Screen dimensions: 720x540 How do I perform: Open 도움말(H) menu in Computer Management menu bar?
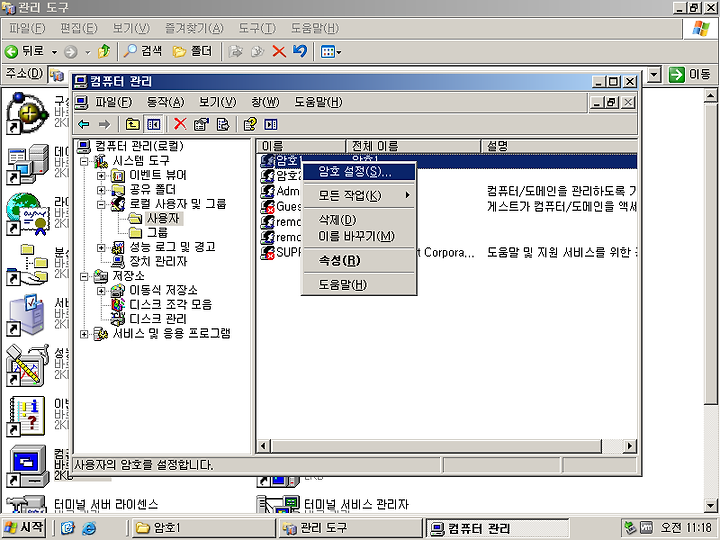pyautogui.click(x=318, y=102)
